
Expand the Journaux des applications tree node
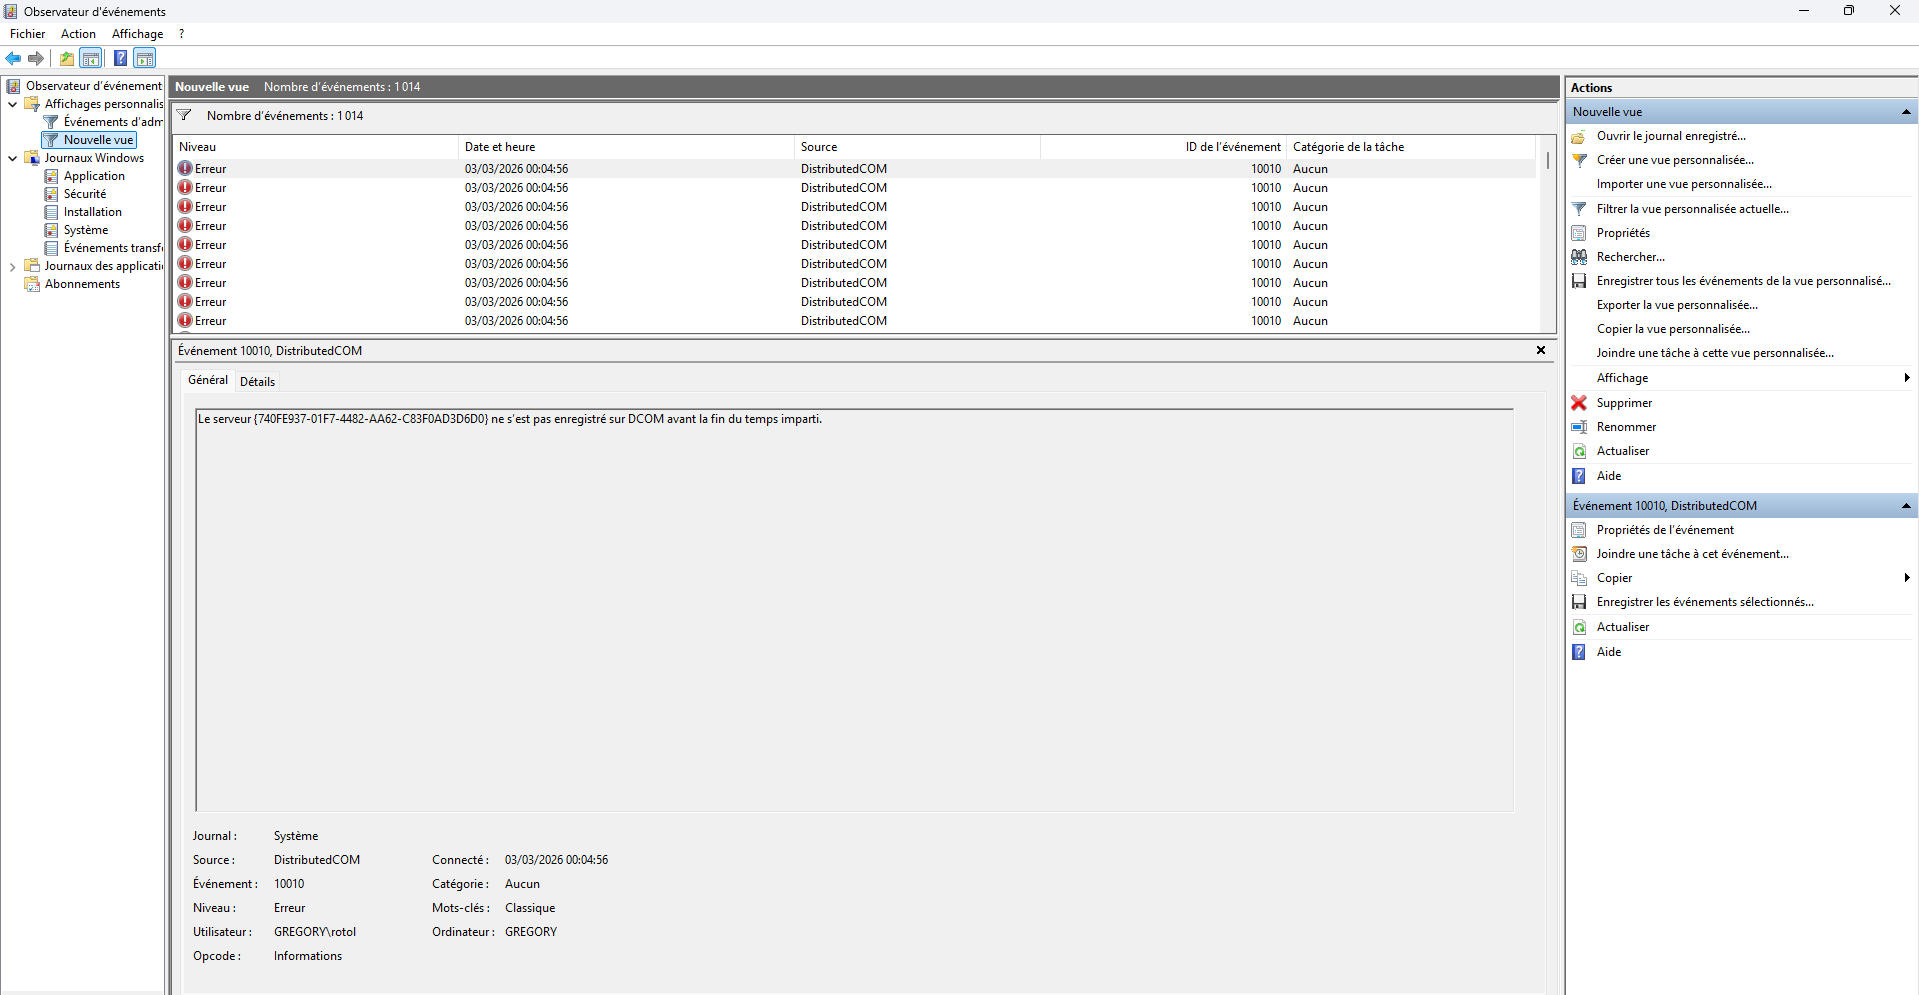(12, 266)
